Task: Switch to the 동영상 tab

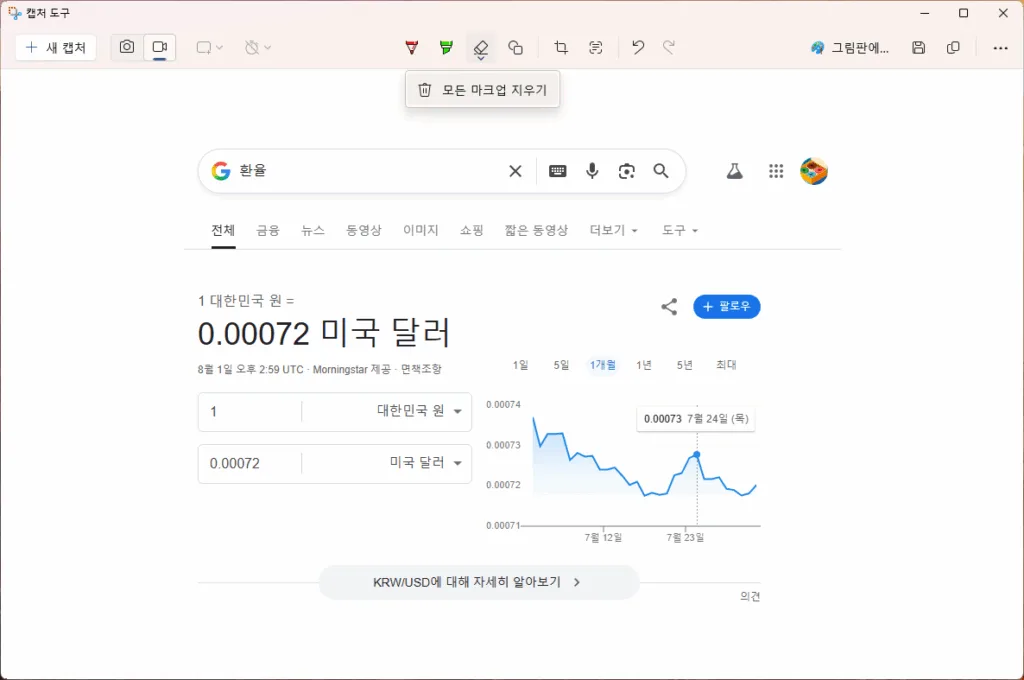Action: [364, 230]
